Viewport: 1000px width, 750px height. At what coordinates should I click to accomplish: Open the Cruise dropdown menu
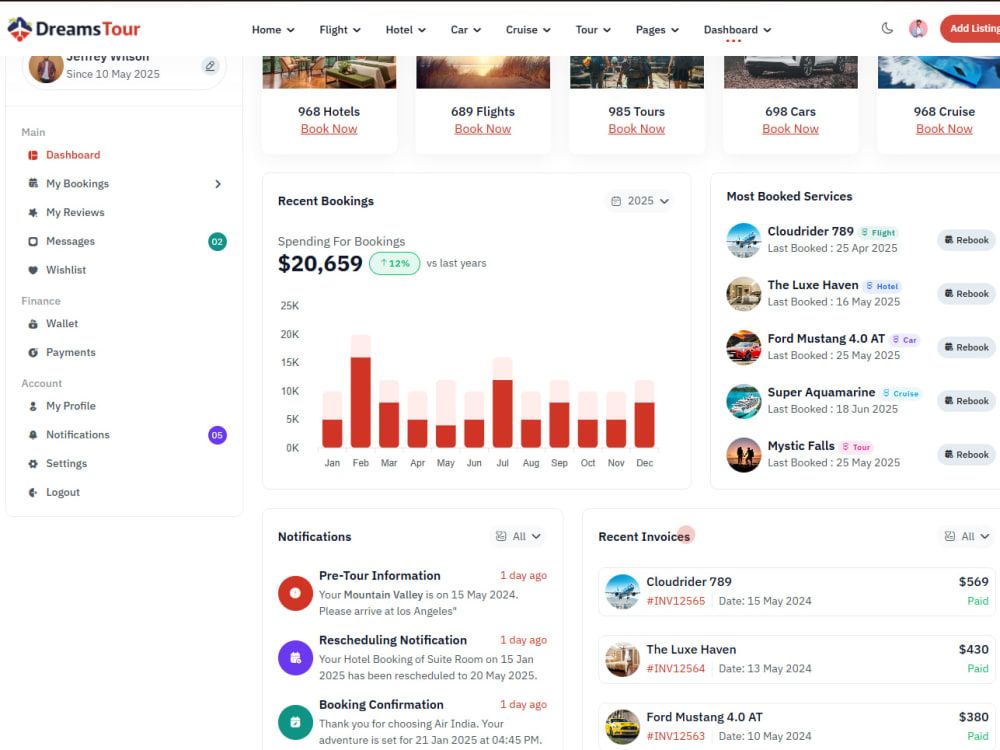[x=528, y=30]
